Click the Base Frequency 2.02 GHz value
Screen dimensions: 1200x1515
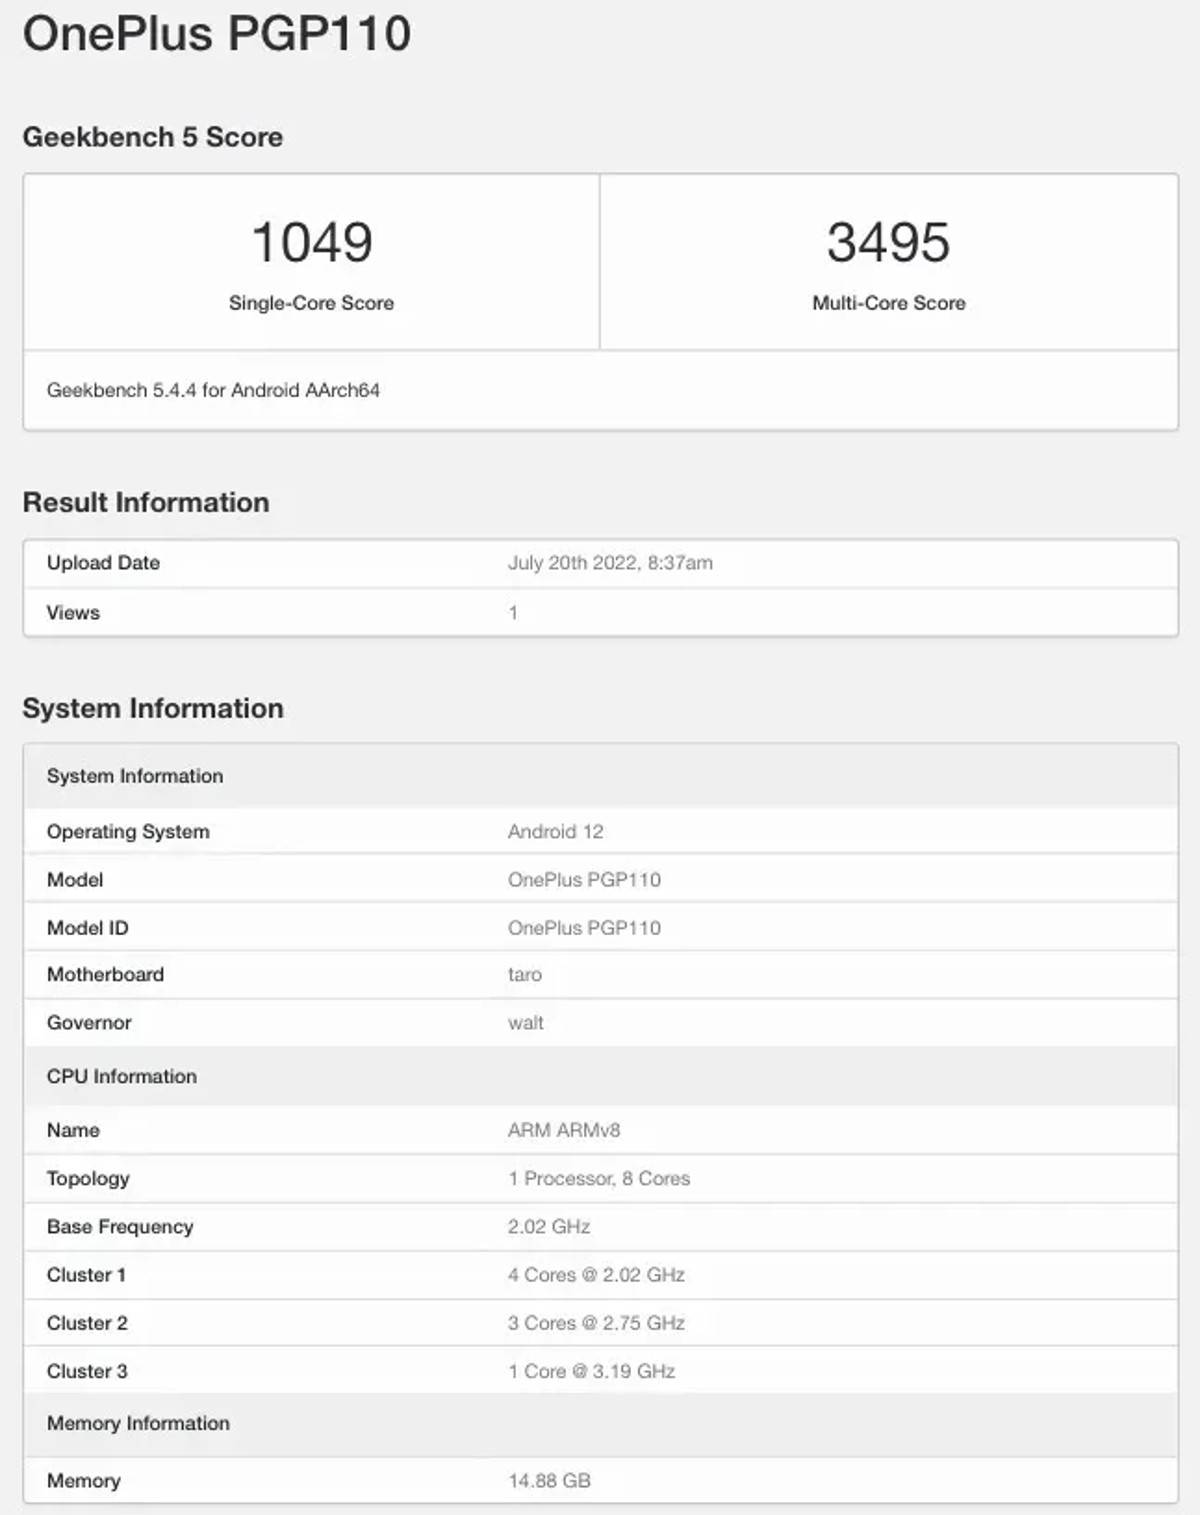coord(549,1226)
